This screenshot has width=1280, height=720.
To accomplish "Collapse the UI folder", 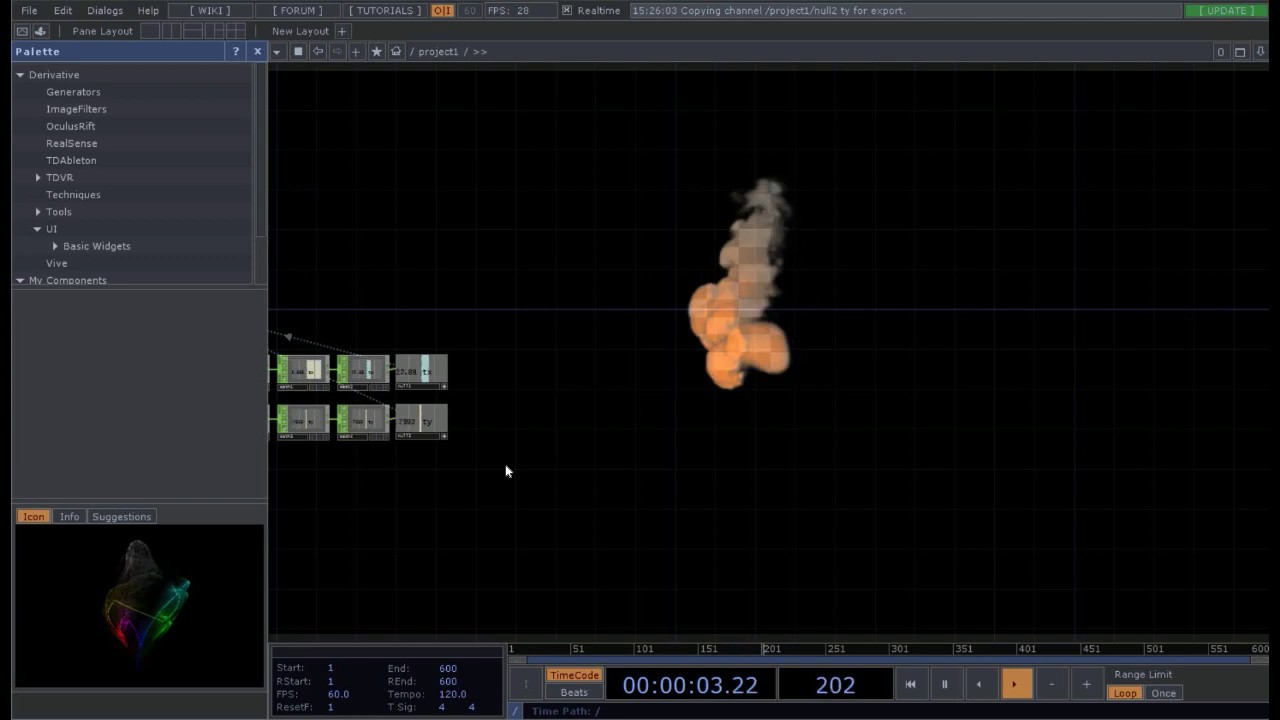I will (x=38, y=229).
